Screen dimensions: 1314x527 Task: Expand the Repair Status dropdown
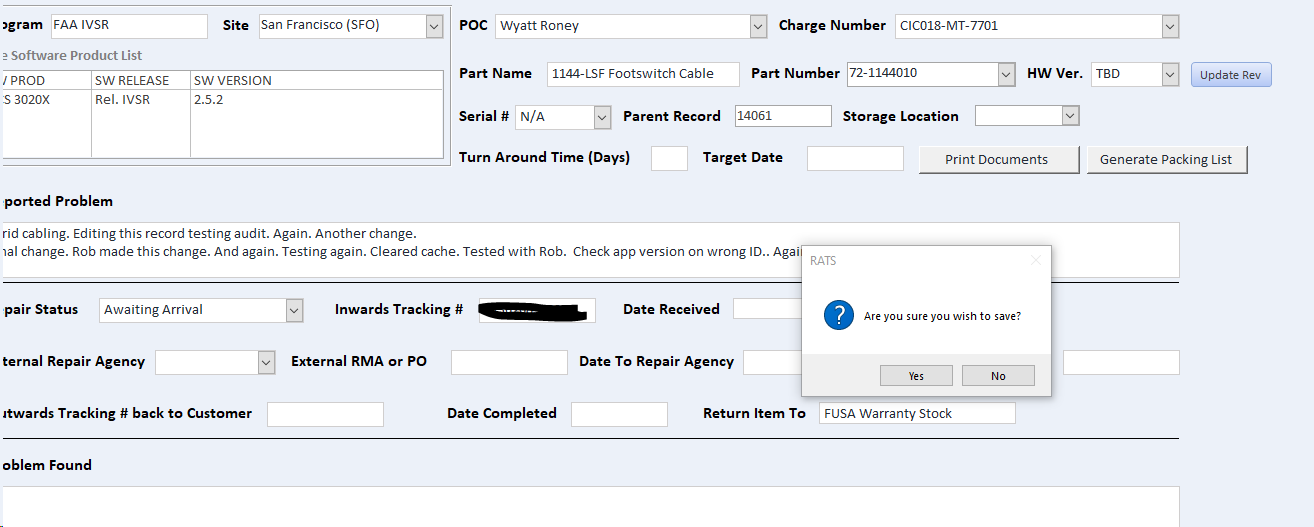click(x=294, y=311)
